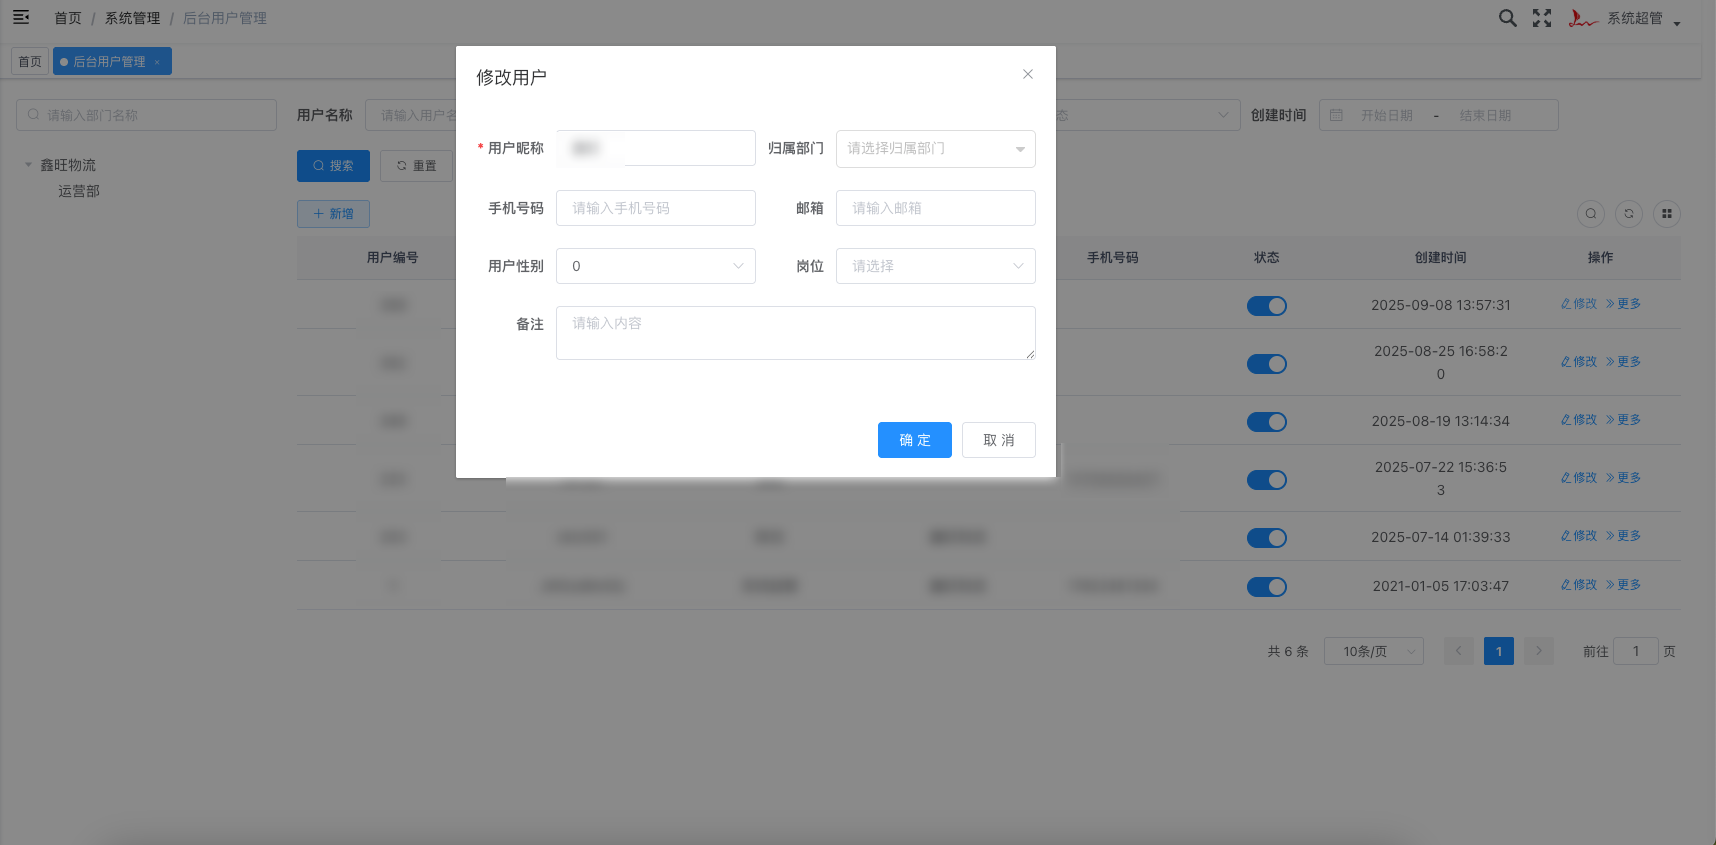Select the 后台用户管理 tab
This screenshot has height=845, width=1716.
click(x=112, y=61)
